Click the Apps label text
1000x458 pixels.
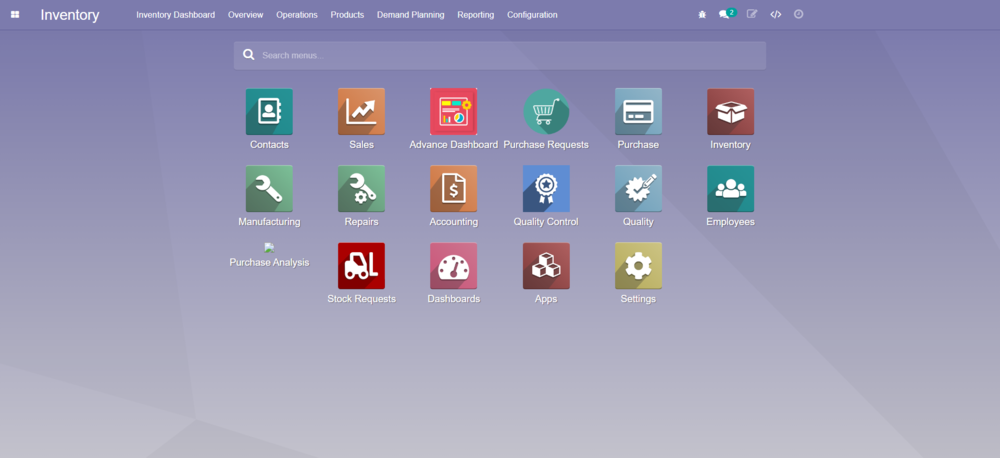(546, 299)
